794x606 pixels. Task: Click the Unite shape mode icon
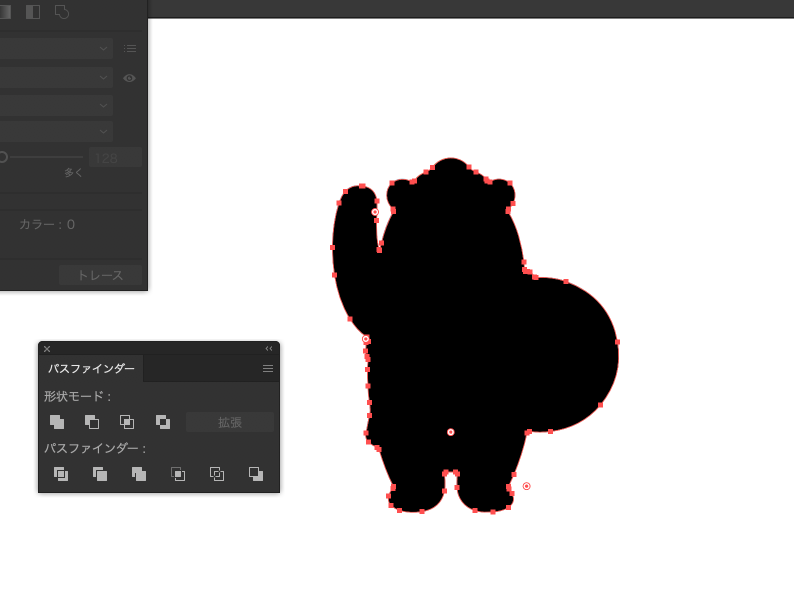coord(57,422)
